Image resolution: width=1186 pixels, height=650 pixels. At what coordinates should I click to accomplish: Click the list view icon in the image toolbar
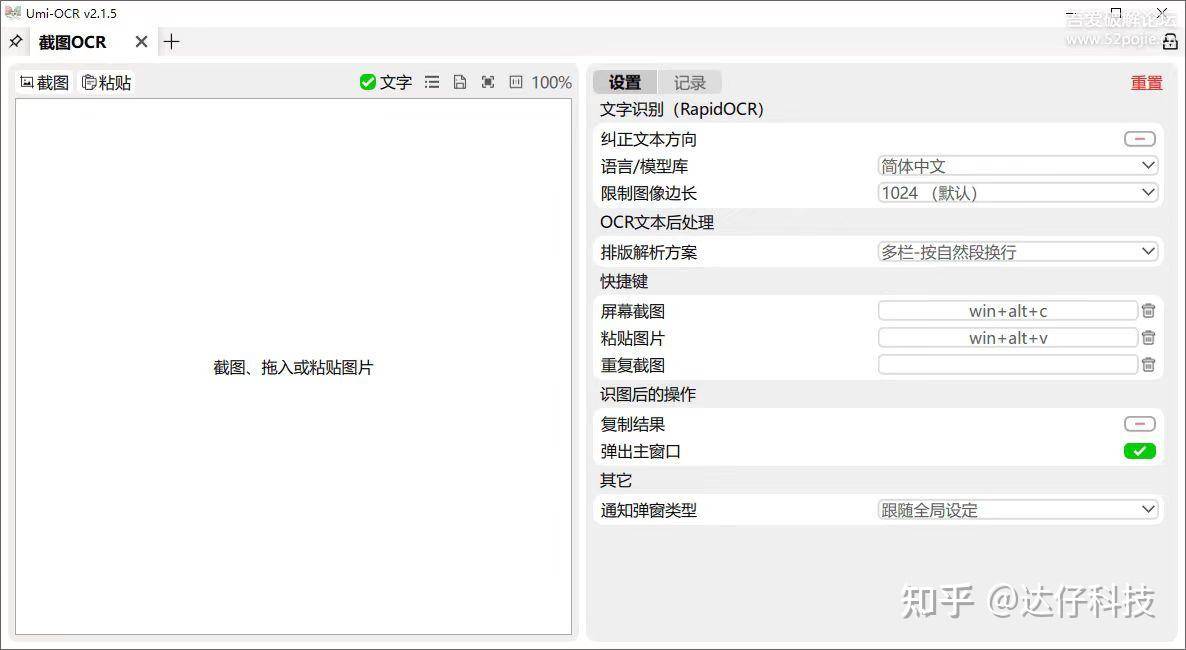432,82
